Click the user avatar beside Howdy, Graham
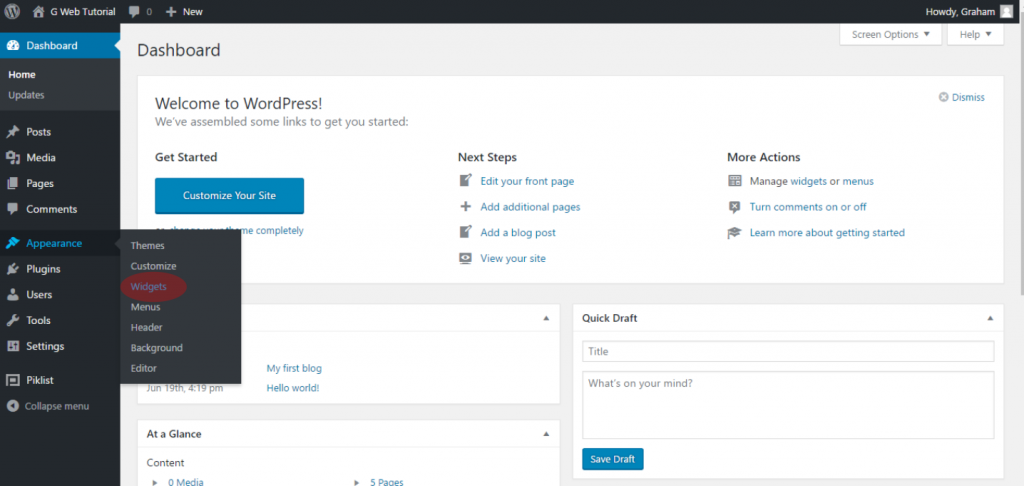The width and height of the screenshot is (1024, 486). tap(1006, 11)
